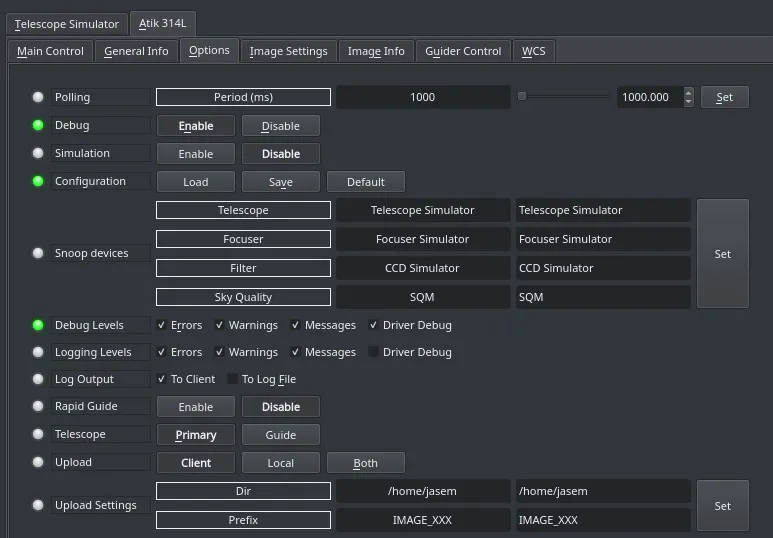Save the current configuration
The height and width of the screenshot is (538, 773).
[x=281, y=182]
